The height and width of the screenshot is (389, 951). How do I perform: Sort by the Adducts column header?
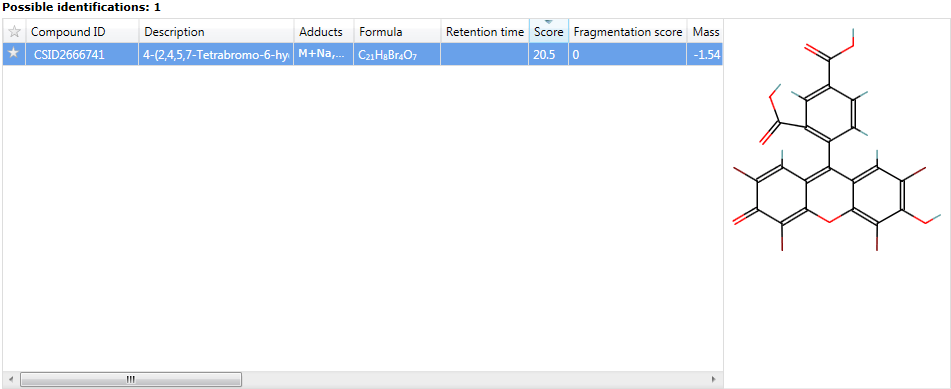pos(323,32)
